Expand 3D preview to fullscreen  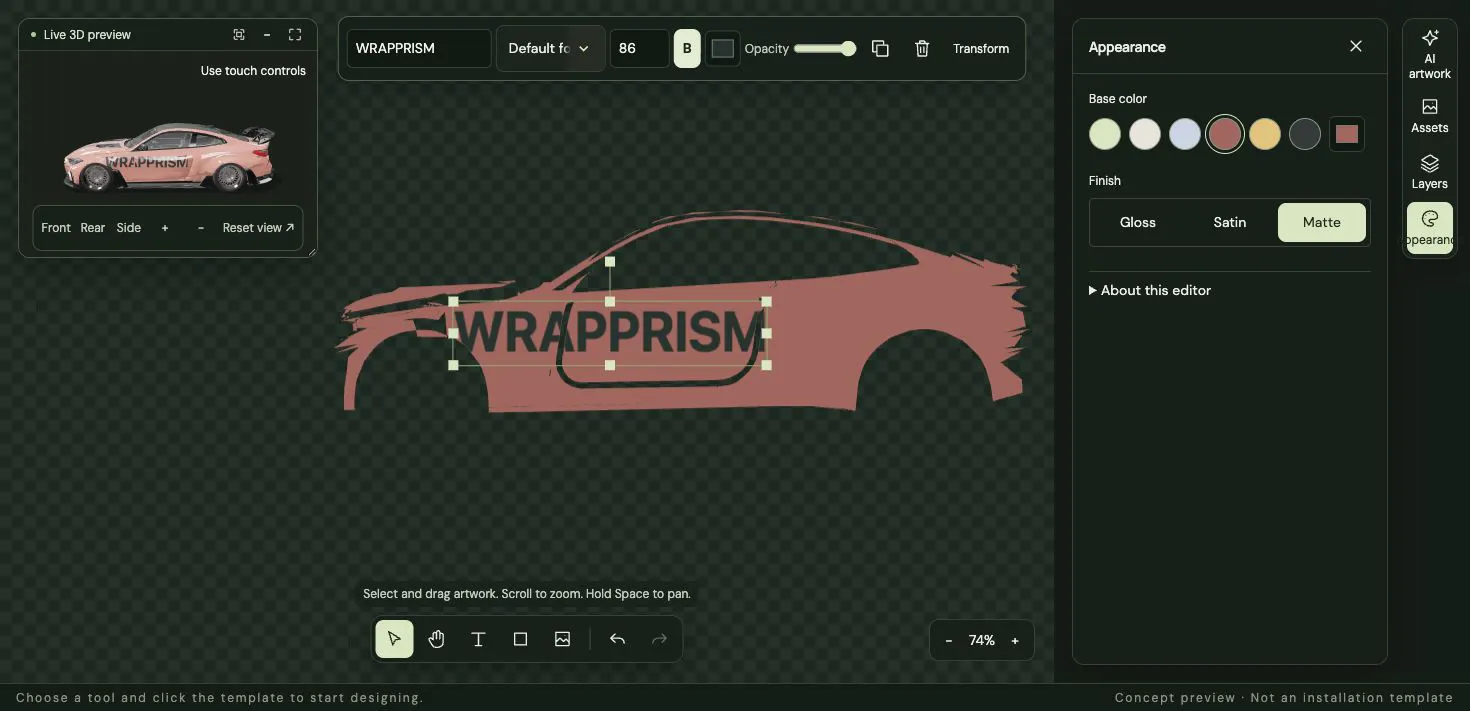pyautogui.click(x=295, y=34)
